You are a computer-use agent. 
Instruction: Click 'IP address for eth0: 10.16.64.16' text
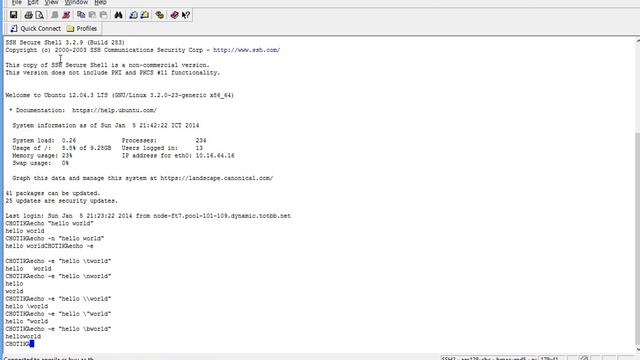(178, 156)
